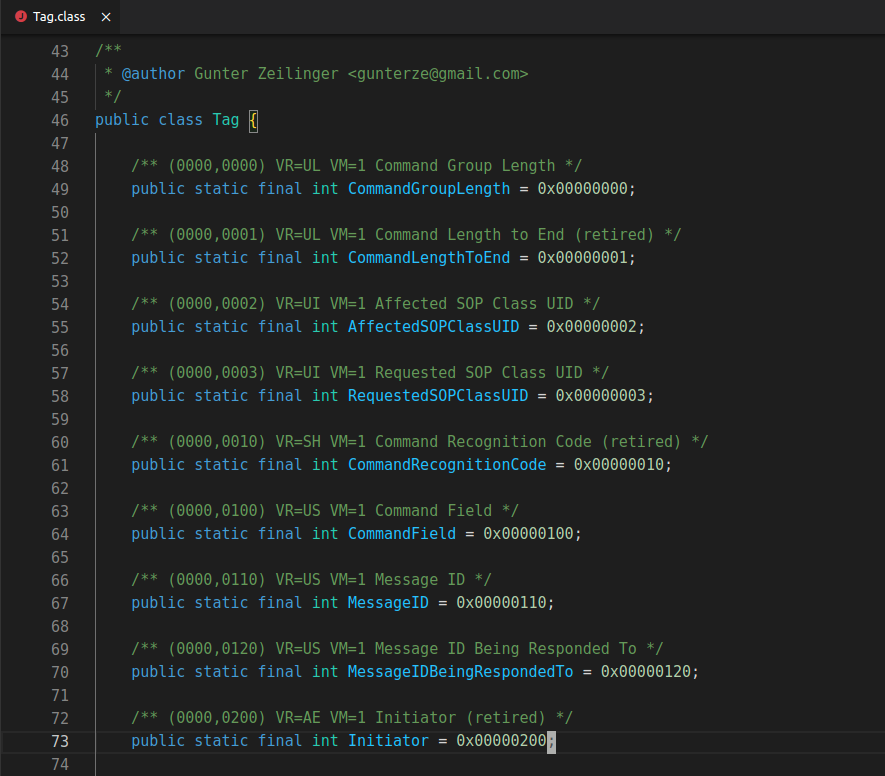Click the value 0x00000110
The width and height of the screenshot is (885, 776).
pos(501,602)
